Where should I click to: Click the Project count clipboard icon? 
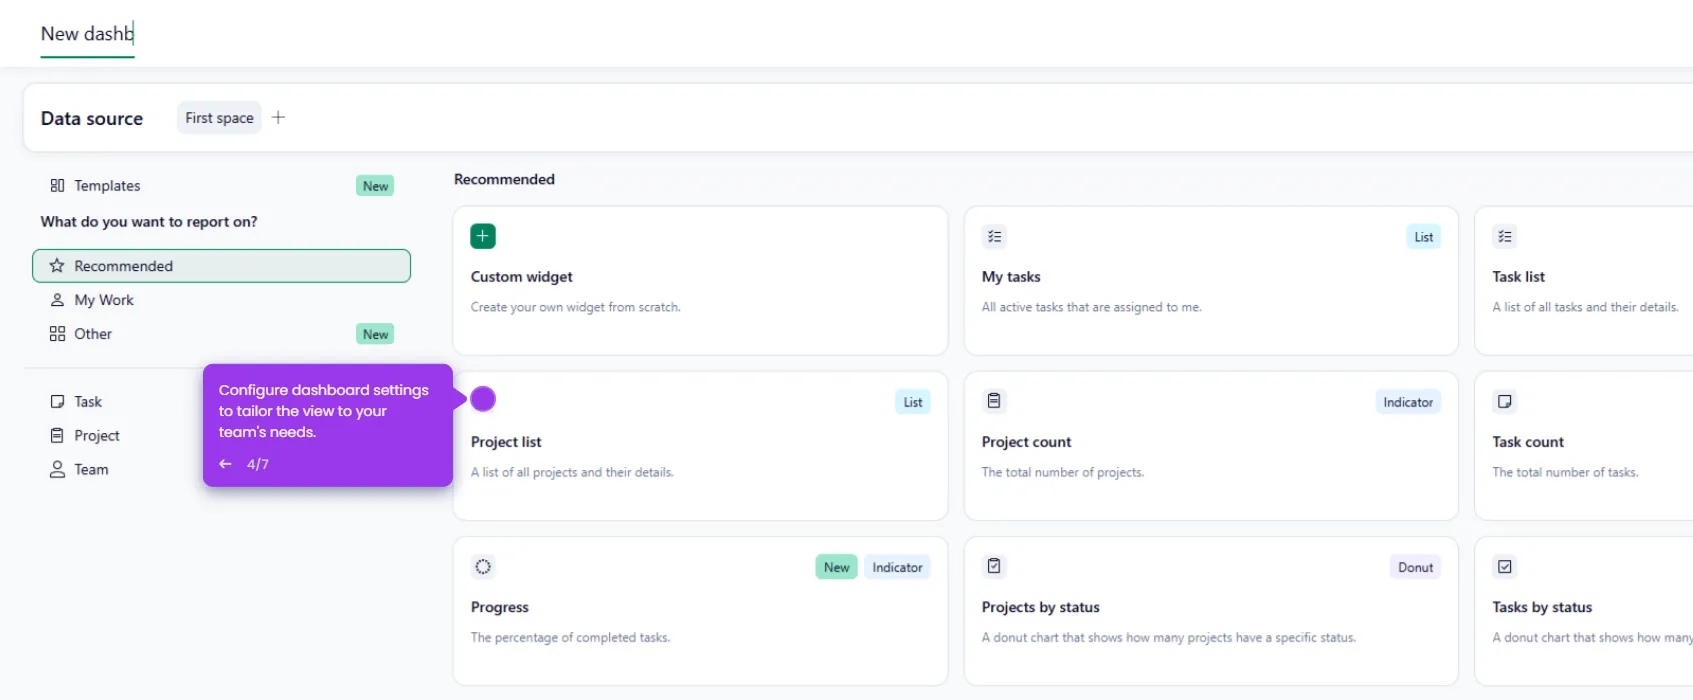pos(994,401)
